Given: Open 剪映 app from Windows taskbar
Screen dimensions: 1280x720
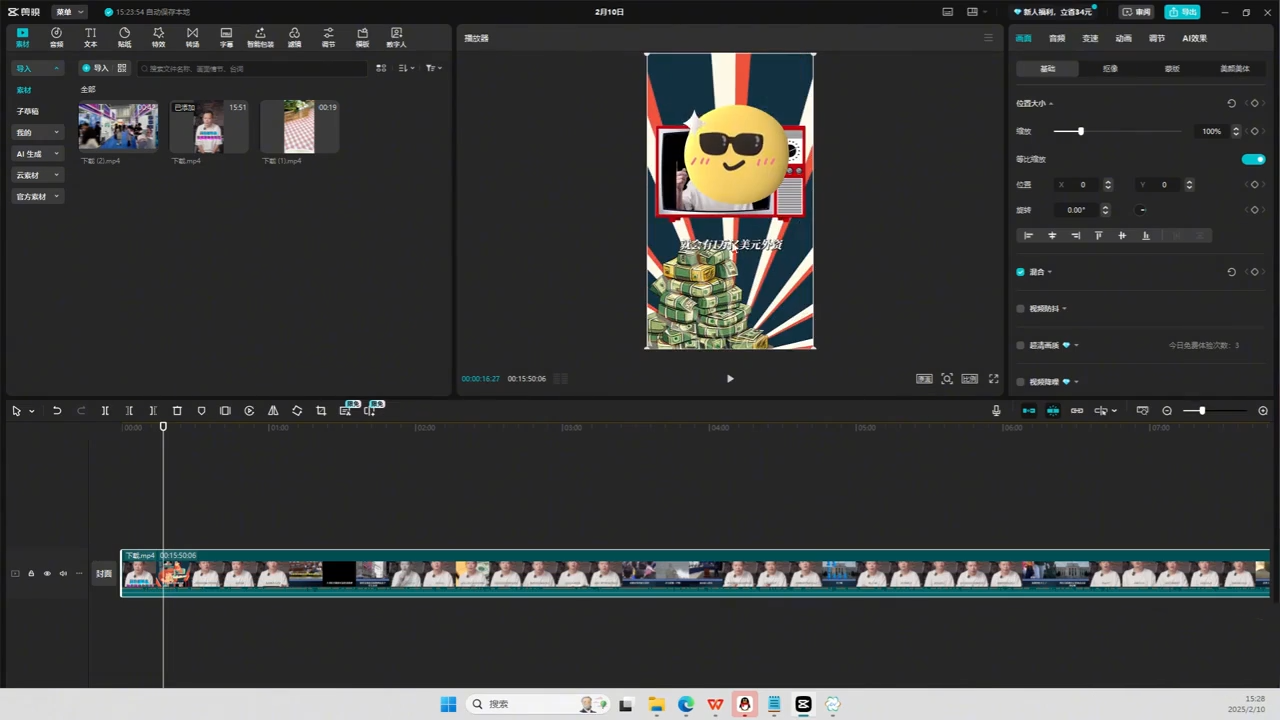Looking at the screenshot, I should point(803,704).
